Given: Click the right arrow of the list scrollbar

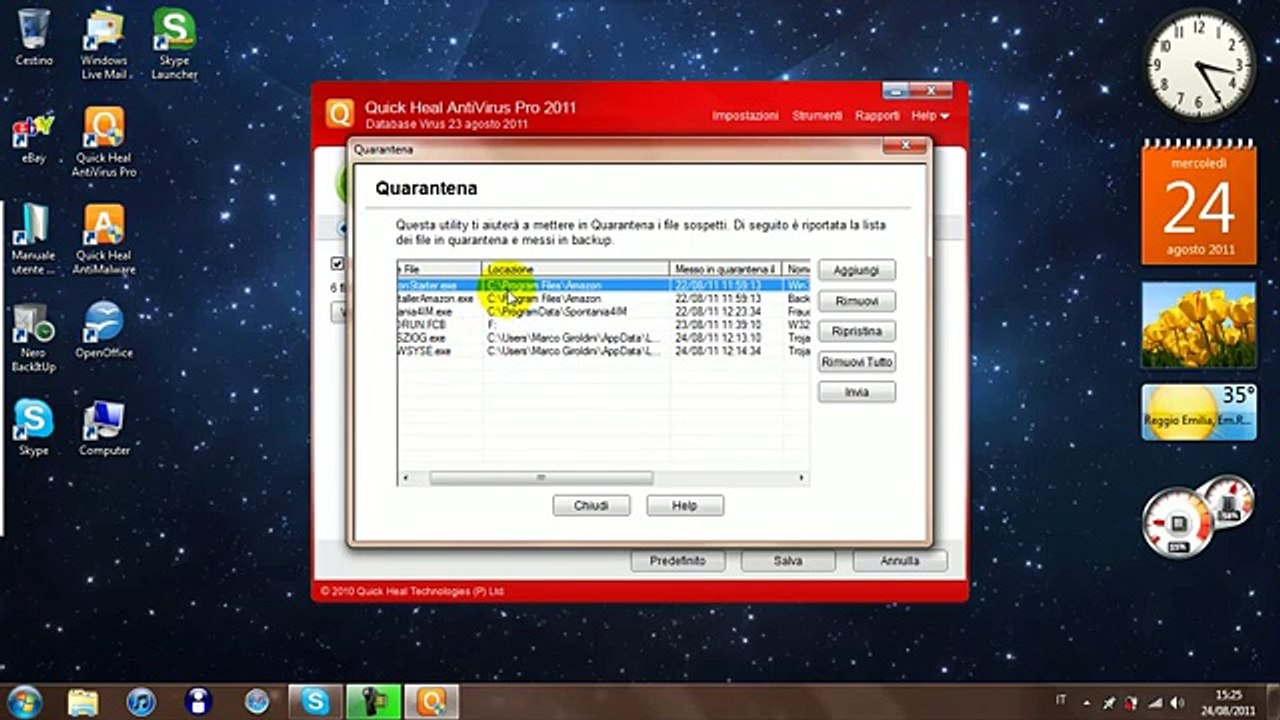Looking at the screenshot, I should pyautogui.click(x=802, y=478).
